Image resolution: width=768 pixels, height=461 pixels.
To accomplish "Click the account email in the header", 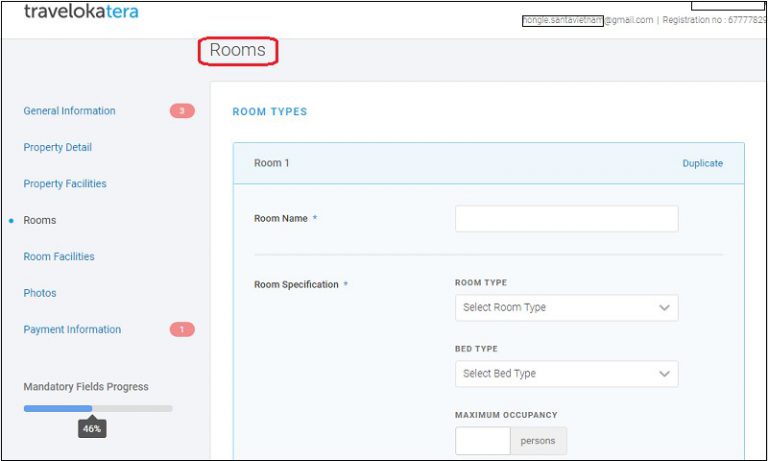I will pyautogui.click(x=587, y=20).
